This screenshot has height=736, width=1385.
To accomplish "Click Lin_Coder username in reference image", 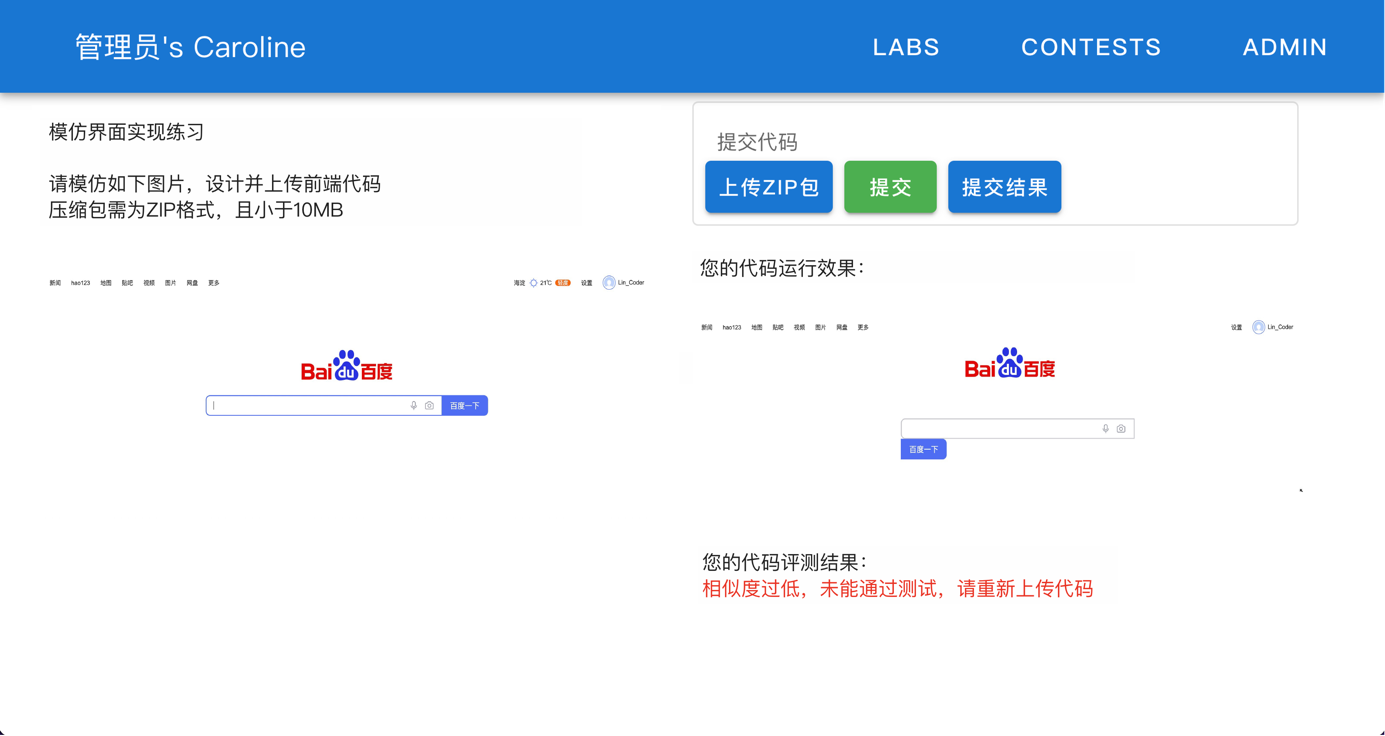I will 631,283.
